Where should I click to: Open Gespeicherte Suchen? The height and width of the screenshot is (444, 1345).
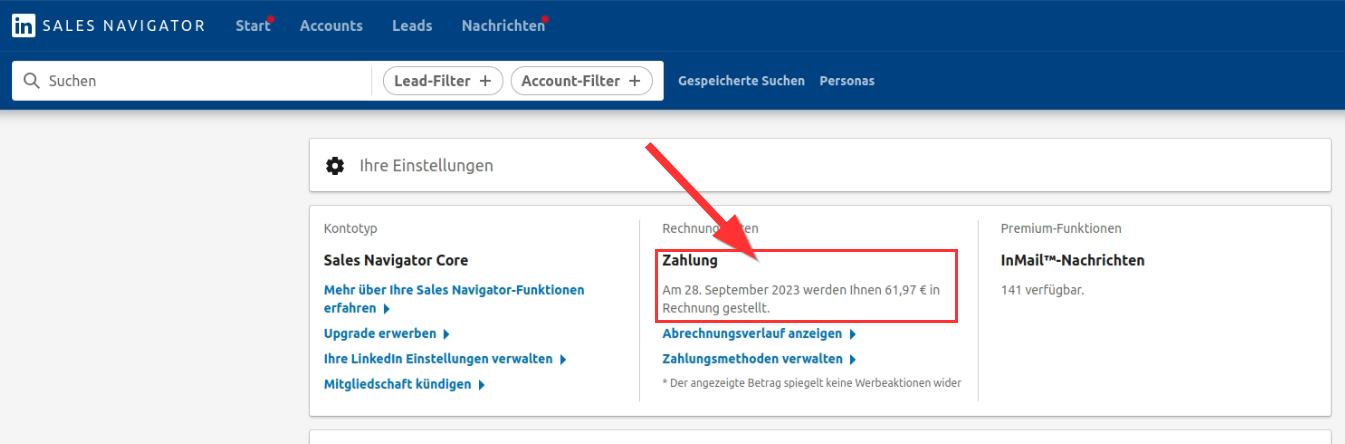pyautogui.click(x=741, y=81)
